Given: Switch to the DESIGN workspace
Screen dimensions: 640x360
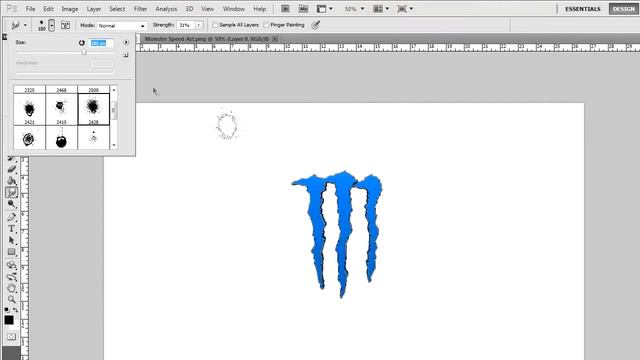Looking at the screenshot, I should point(623,9).
